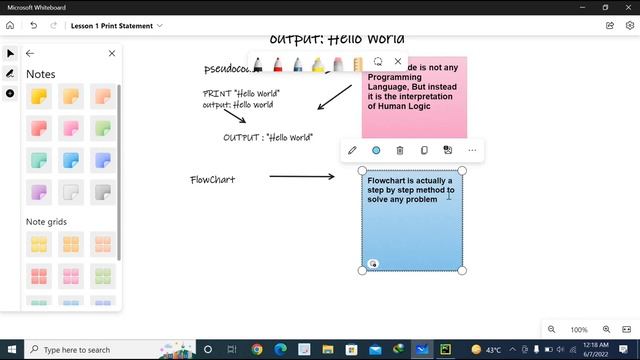Image resolution: width=640 pixels, height=360 pixels.
Task: Open the notification center
Action: [x=623, y=349]
